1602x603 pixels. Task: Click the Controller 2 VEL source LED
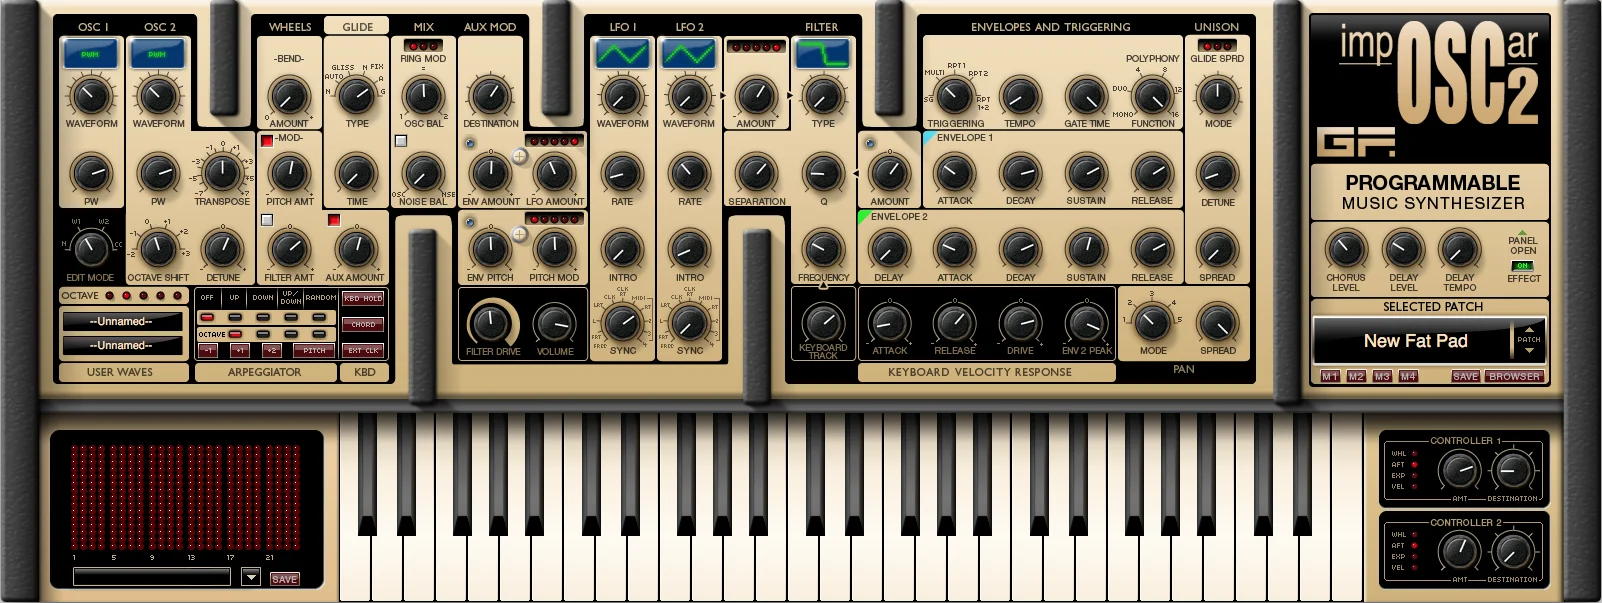[1415, 568]
